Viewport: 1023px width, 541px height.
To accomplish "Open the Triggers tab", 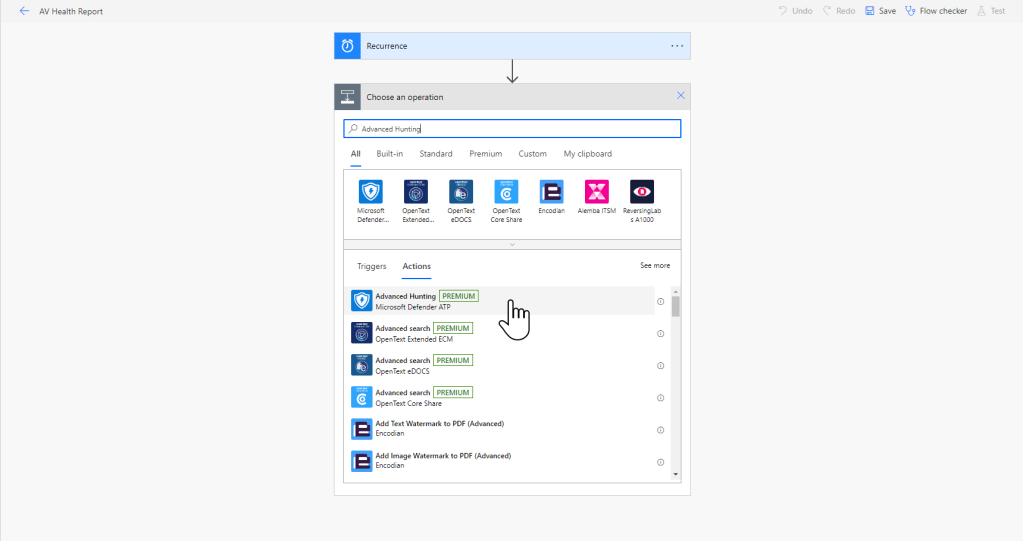I will (371, 266).
